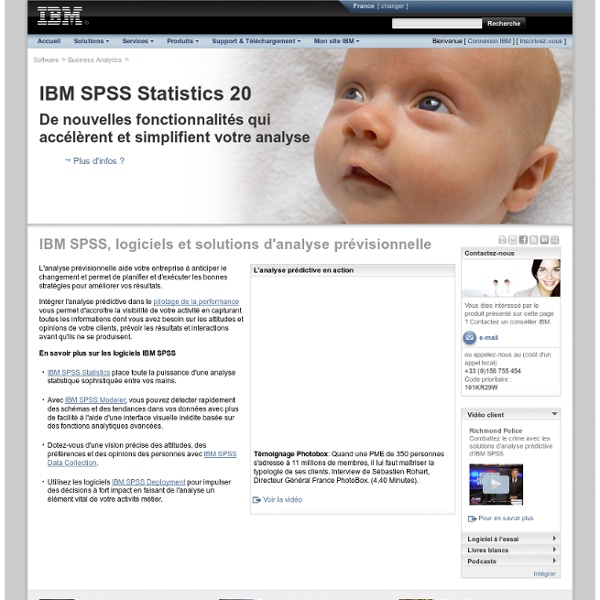Click the Contactez-nous panel header
The image size is (600, 600).
pyautogui.click(x=511, y=253)
